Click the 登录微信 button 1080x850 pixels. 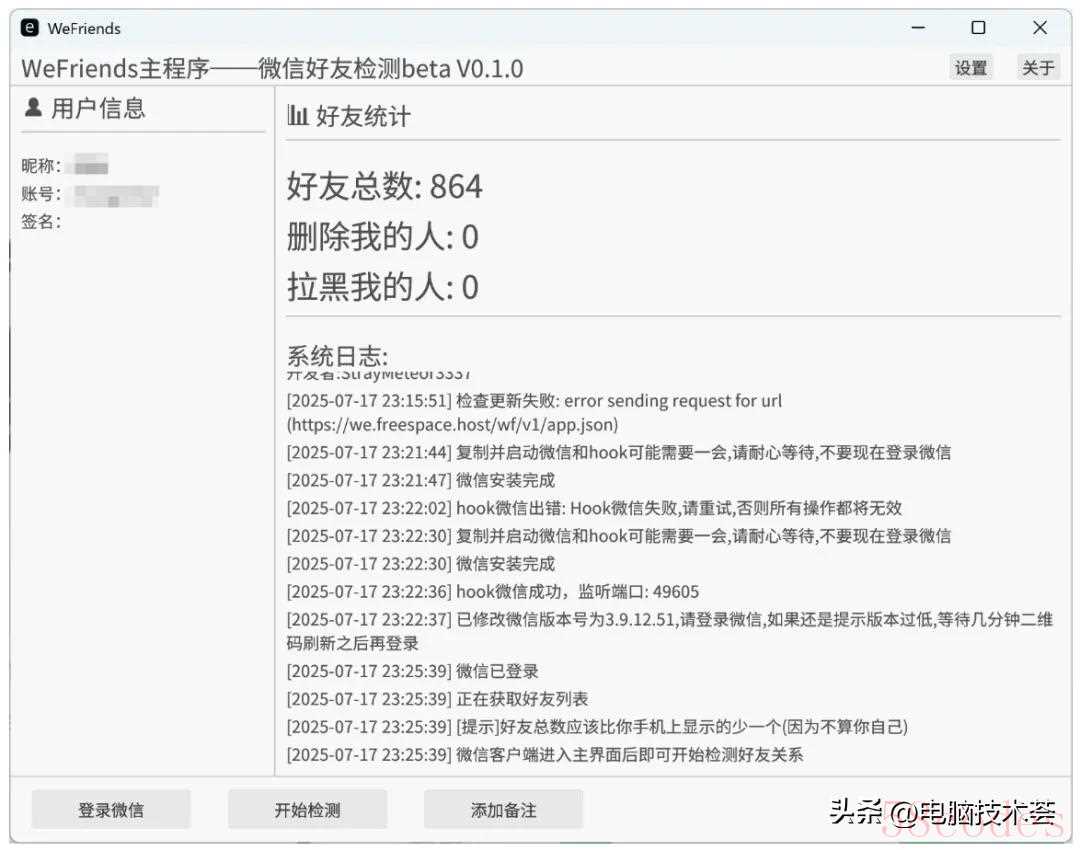click(111, 809)
